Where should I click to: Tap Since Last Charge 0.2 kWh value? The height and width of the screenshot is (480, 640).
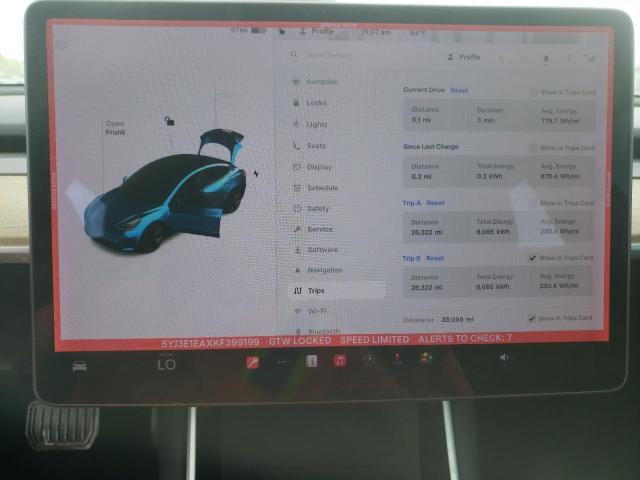[489, 176]
